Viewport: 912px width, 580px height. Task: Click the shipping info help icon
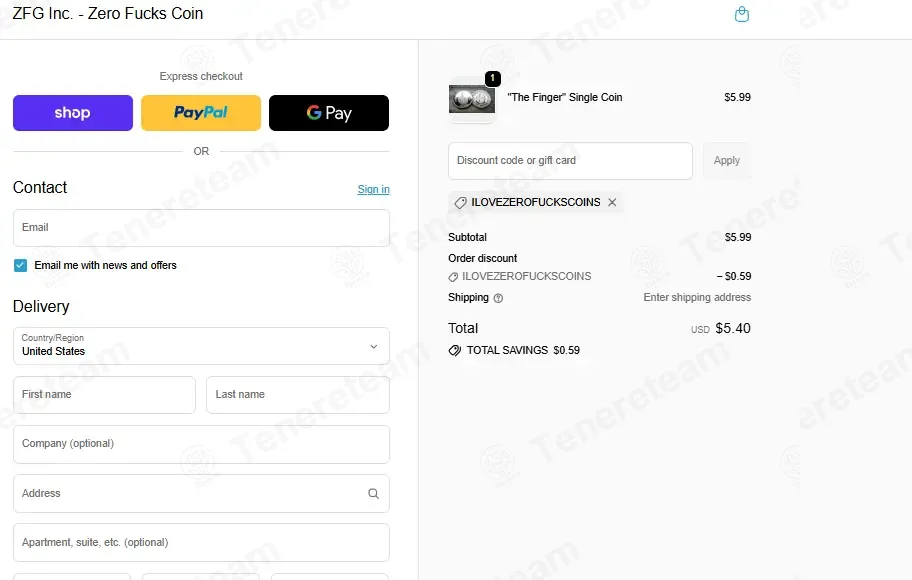[x=498, y=298]
